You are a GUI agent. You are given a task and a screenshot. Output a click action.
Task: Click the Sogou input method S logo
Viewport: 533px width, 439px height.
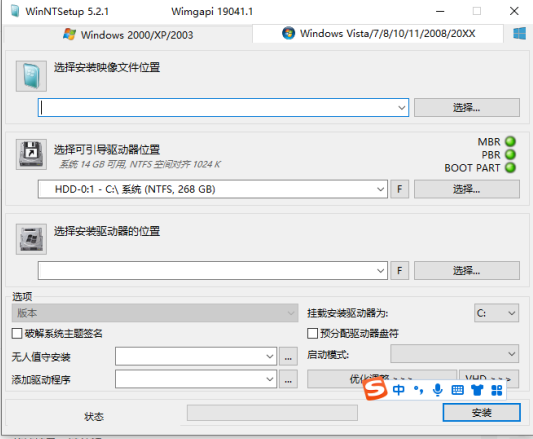click(375, 389)
